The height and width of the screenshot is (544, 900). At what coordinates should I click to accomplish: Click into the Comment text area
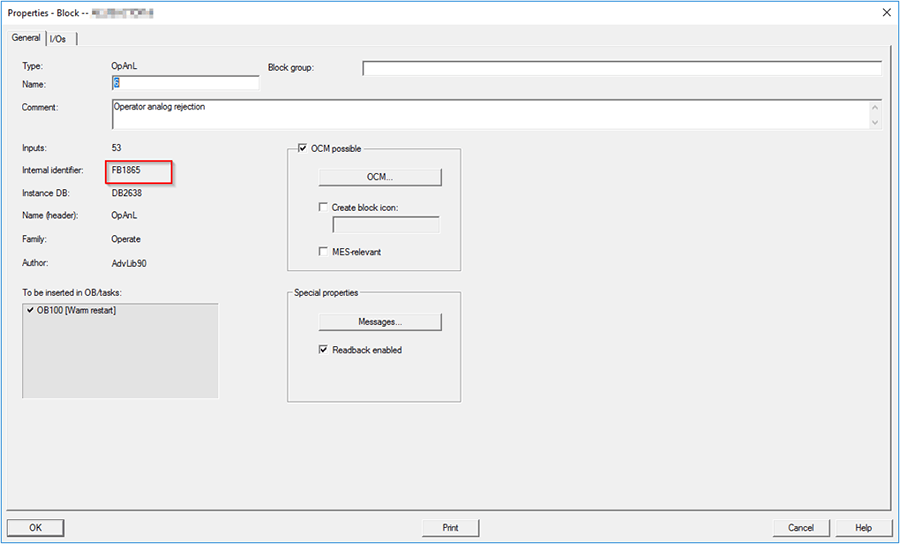pyautogui.click(x=491, y=114)
